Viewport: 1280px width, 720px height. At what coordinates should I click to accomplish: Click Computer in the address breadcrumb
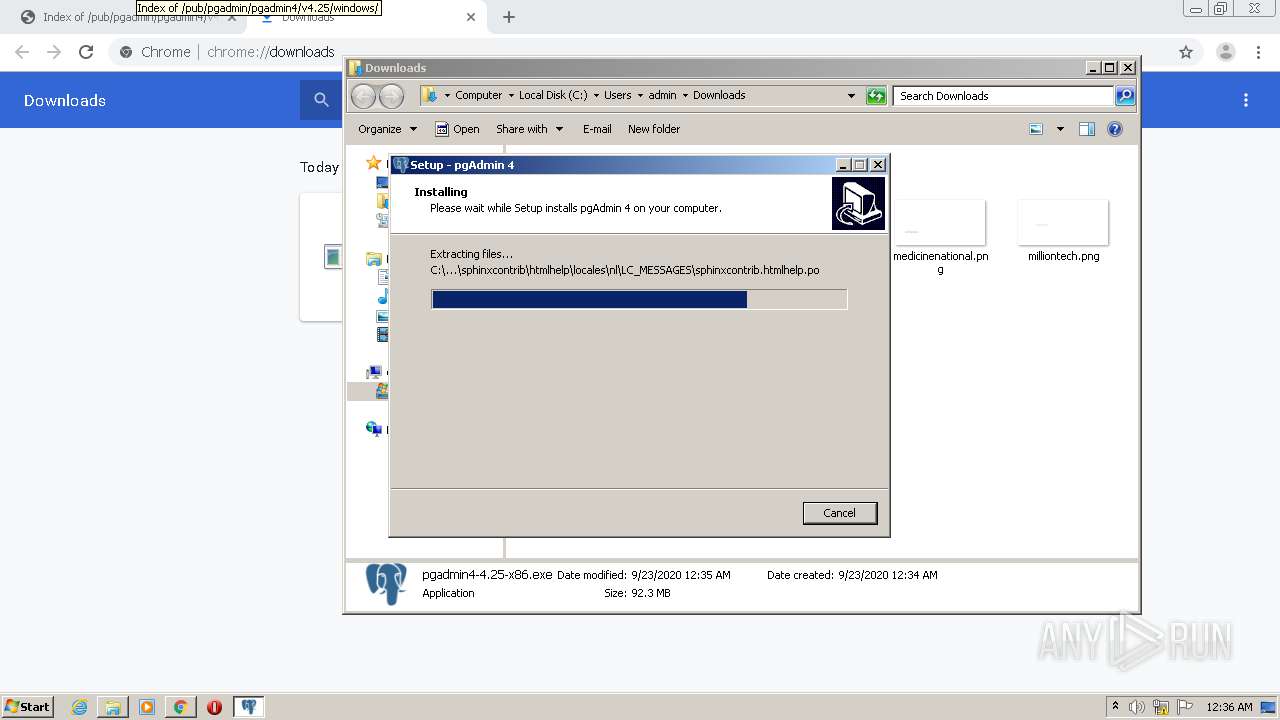tap(478, 96)
